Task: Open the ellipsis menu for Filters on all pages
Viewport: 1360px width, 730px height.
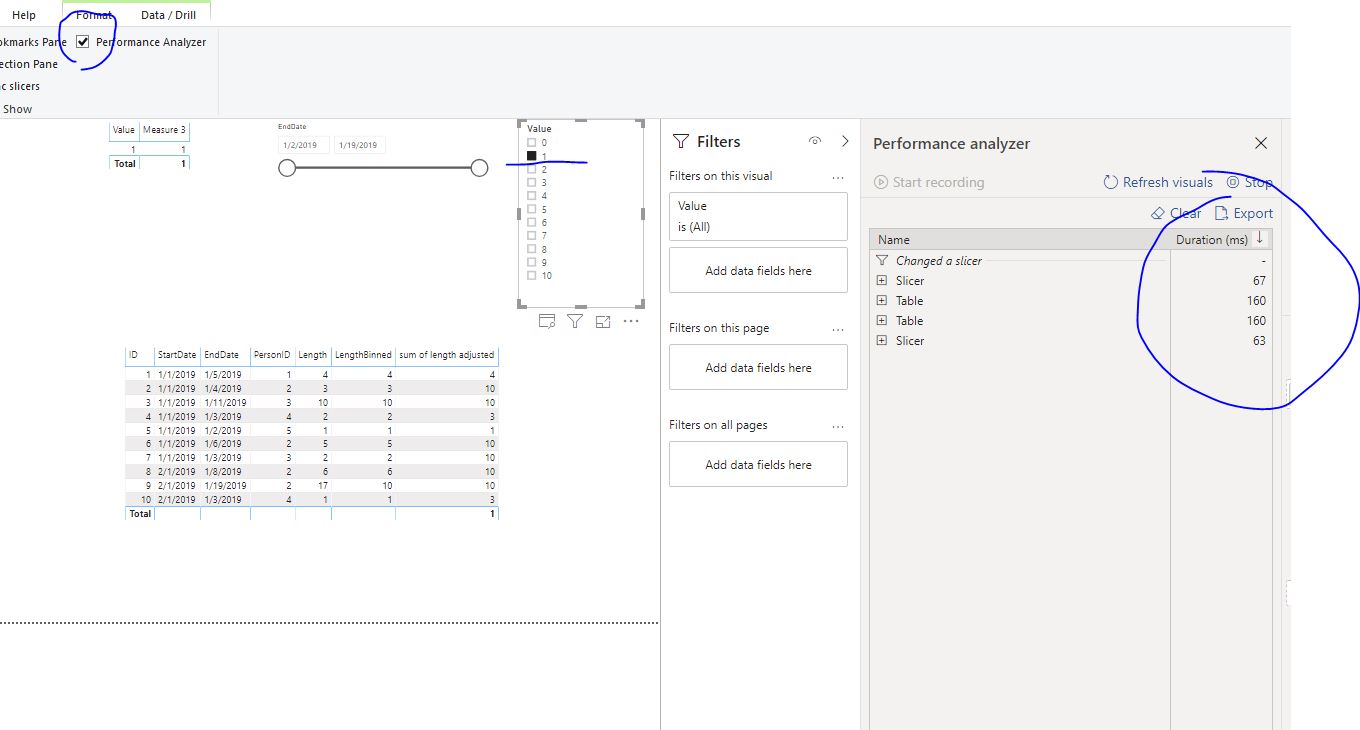Action: tap(838, 426)
